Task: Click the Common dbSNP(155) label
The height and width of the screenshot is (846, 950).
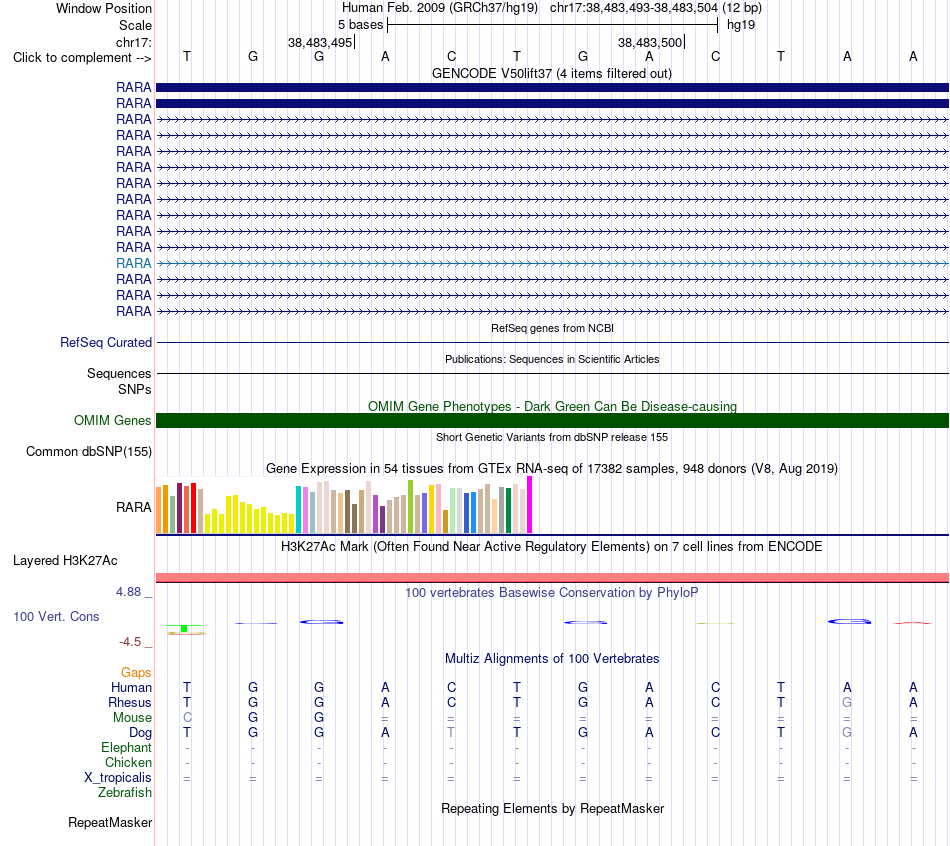Action: coord(88,451)
